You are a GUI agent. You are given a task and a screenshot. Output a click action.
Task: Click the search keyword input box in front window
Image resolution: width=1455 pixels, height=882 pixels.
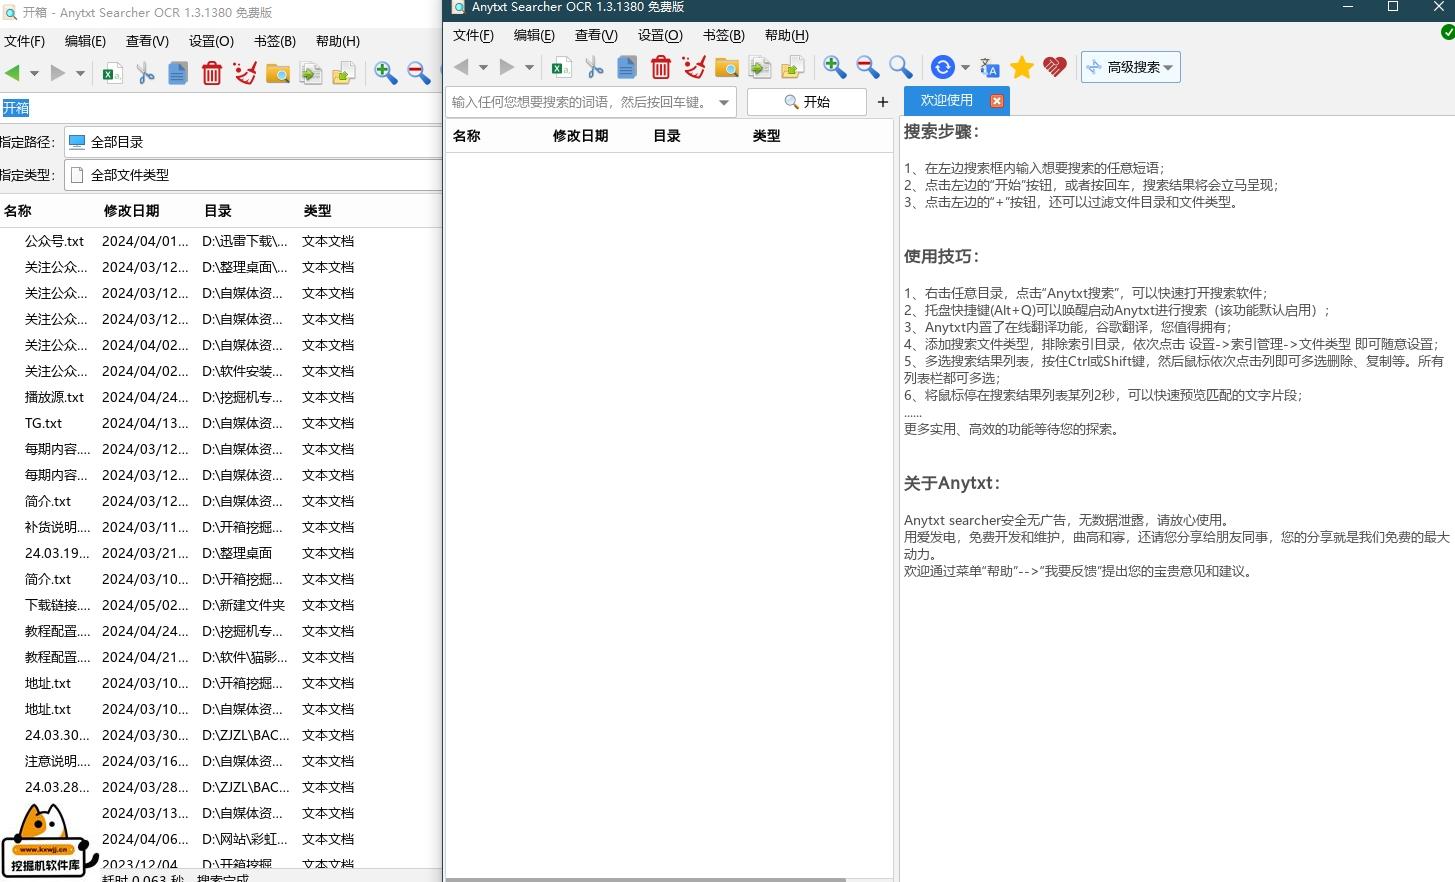580,102
